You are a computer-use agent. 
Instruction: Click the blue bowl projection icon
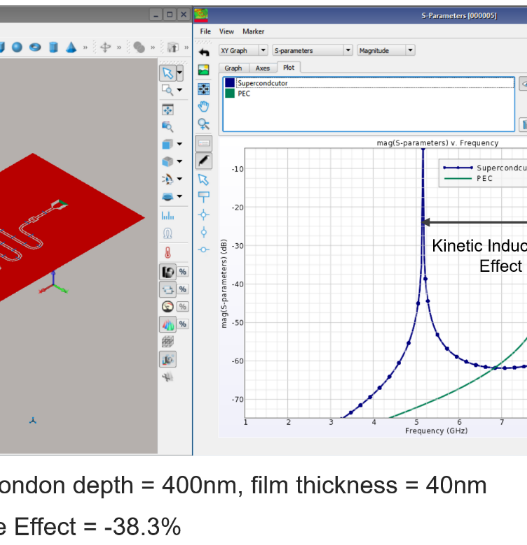click(168, 197)
